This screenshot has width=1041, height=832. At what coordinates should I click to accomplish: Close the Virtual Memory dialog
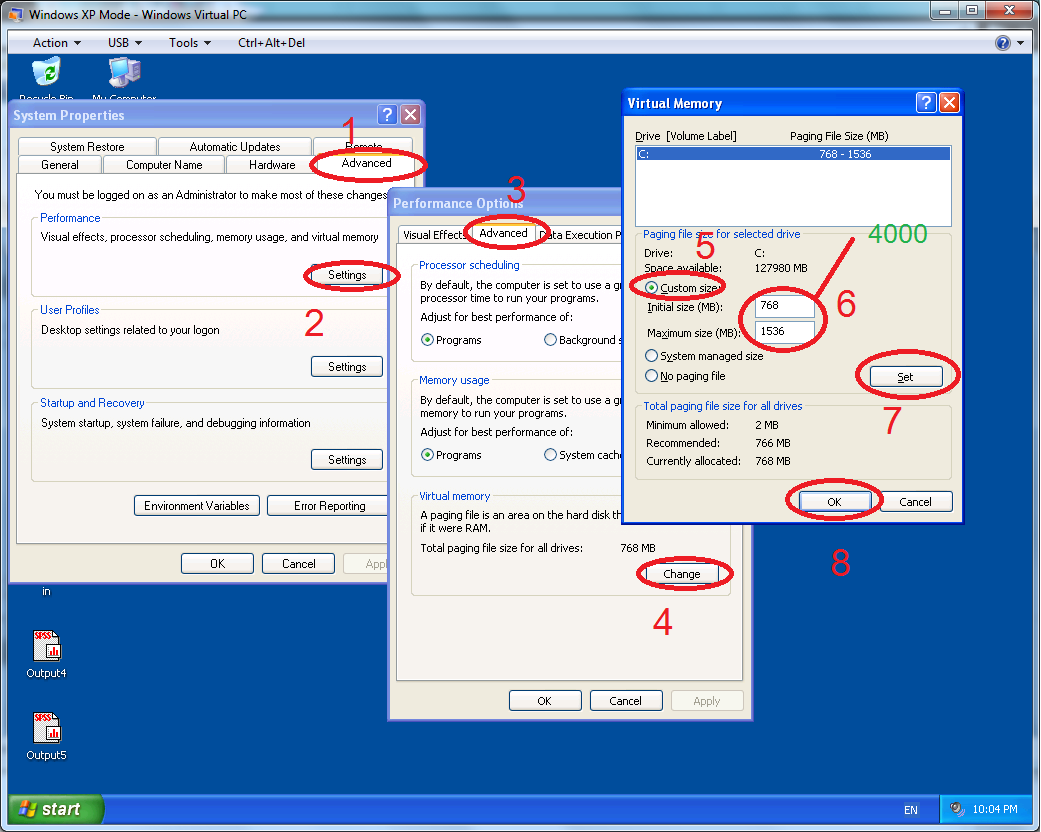949,102
